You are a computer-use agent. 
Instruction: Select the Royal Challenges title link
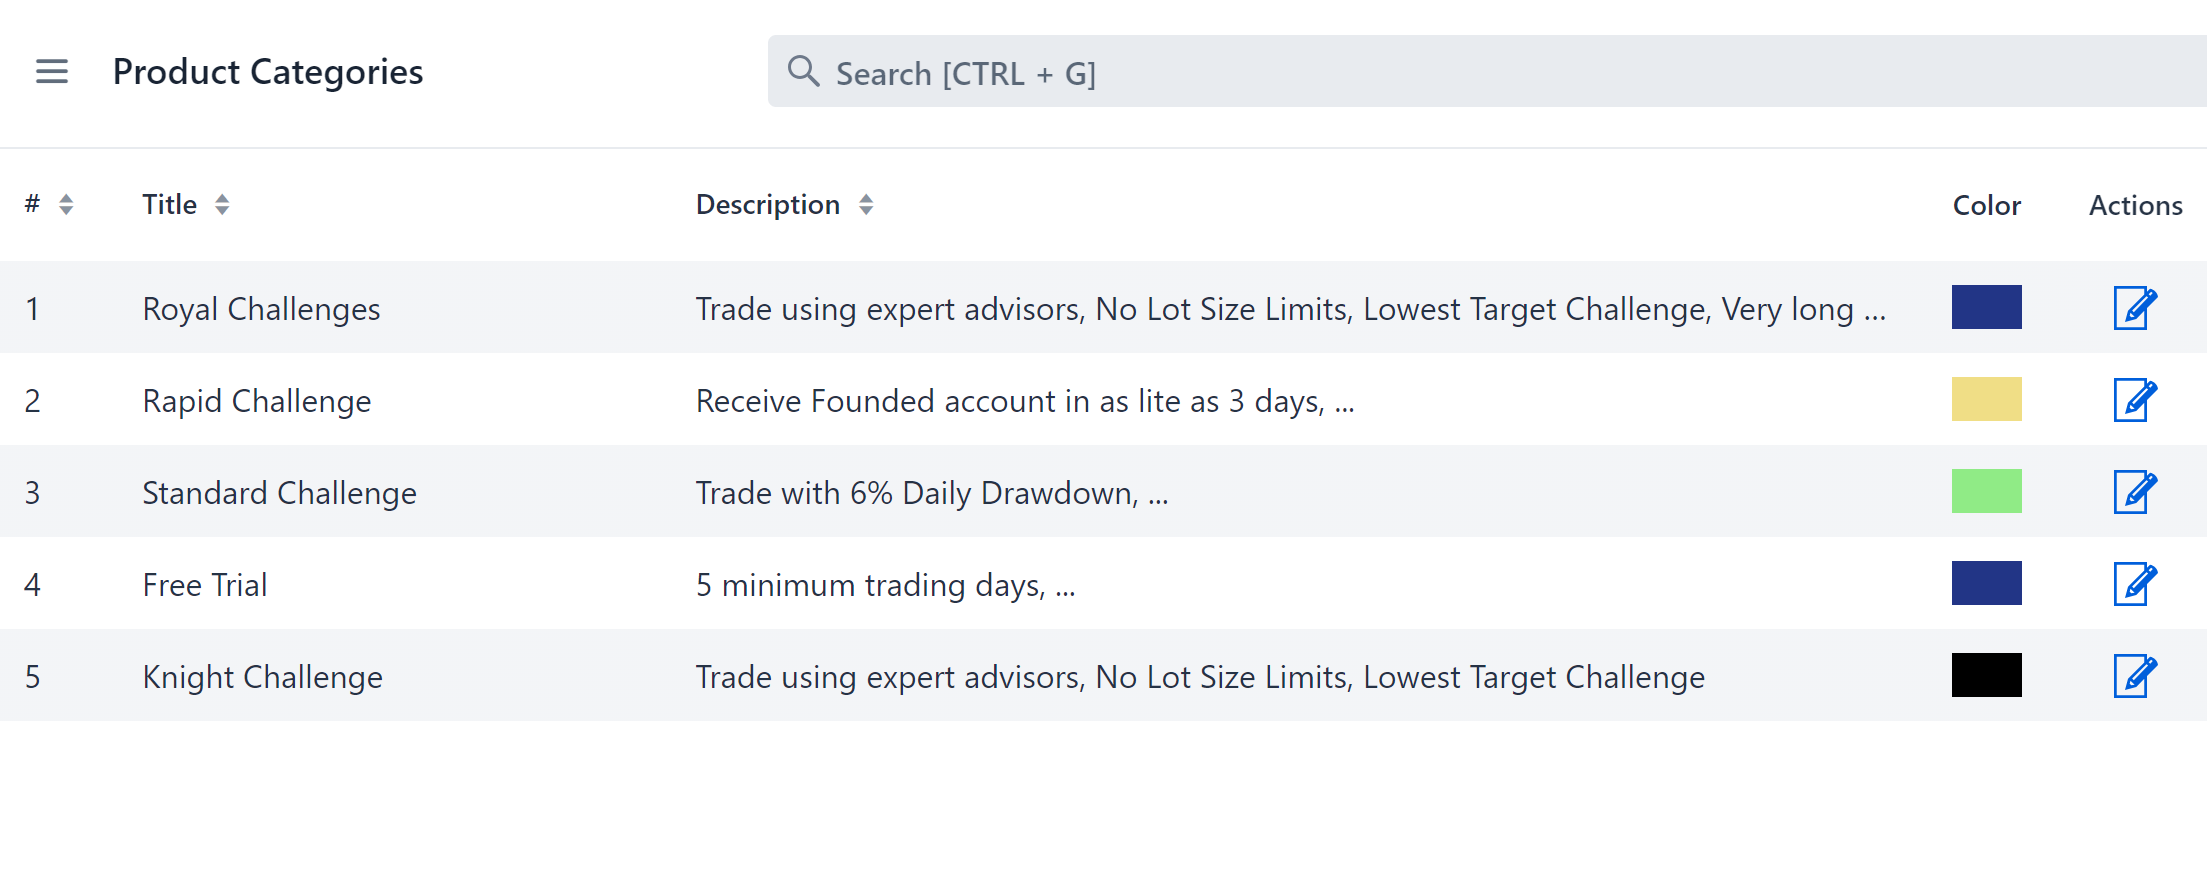click(x=261, y=308)
